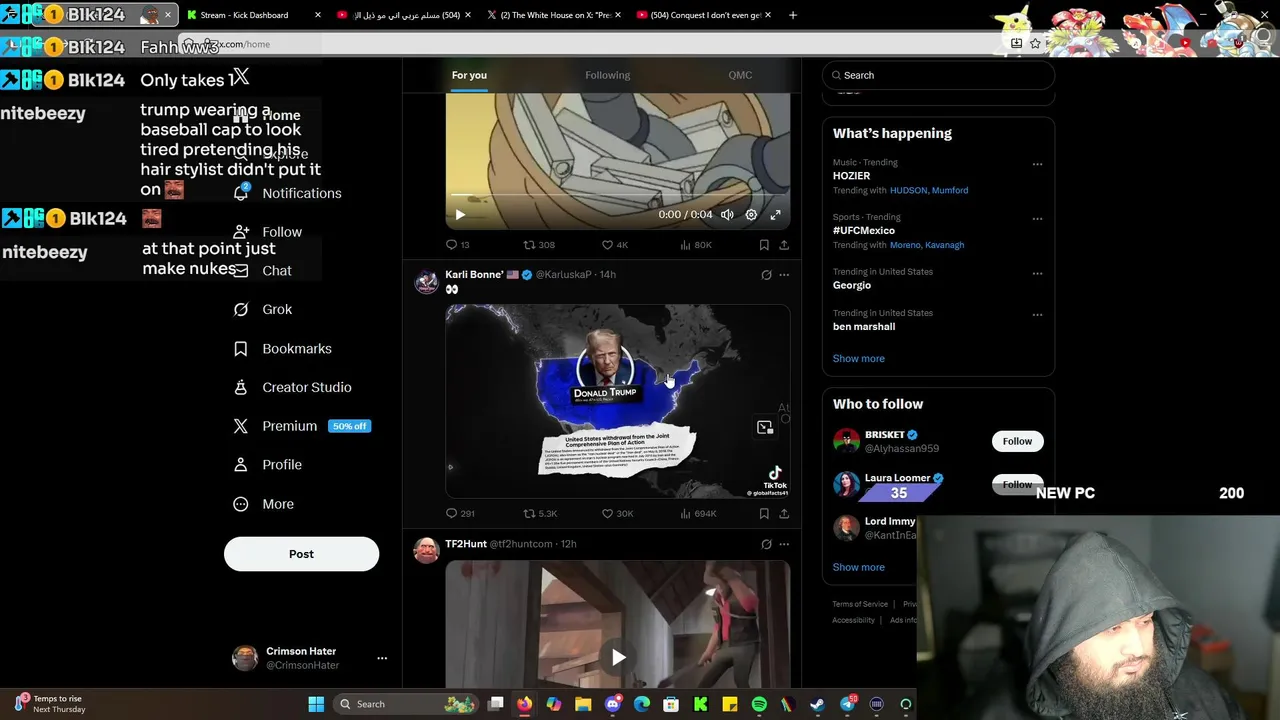
Task: Open the Georgio trending topic
Action: pyautogui.click(x=852, y=286)
